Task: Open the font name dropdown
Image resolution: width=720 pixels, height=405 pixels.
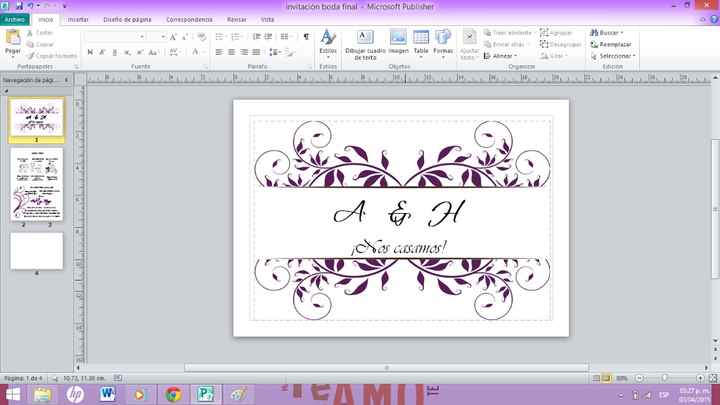Action: (x=141, y=37)
